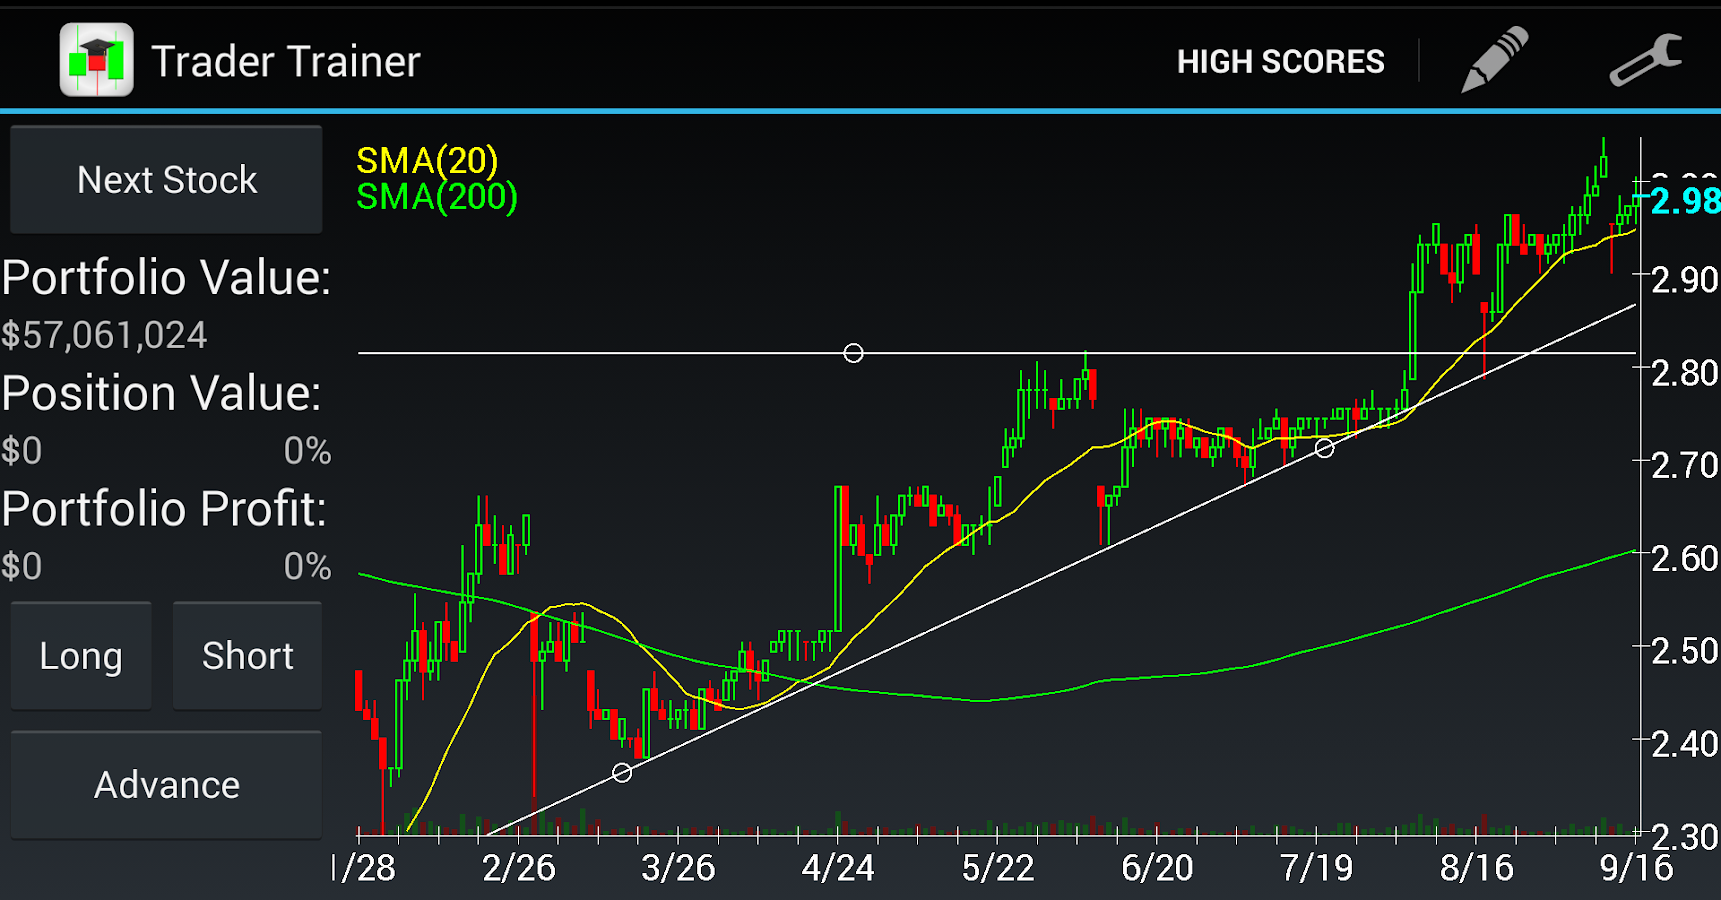Select the Trader Trainer title
Screen dimensions: 1721x900
[285, 60]
